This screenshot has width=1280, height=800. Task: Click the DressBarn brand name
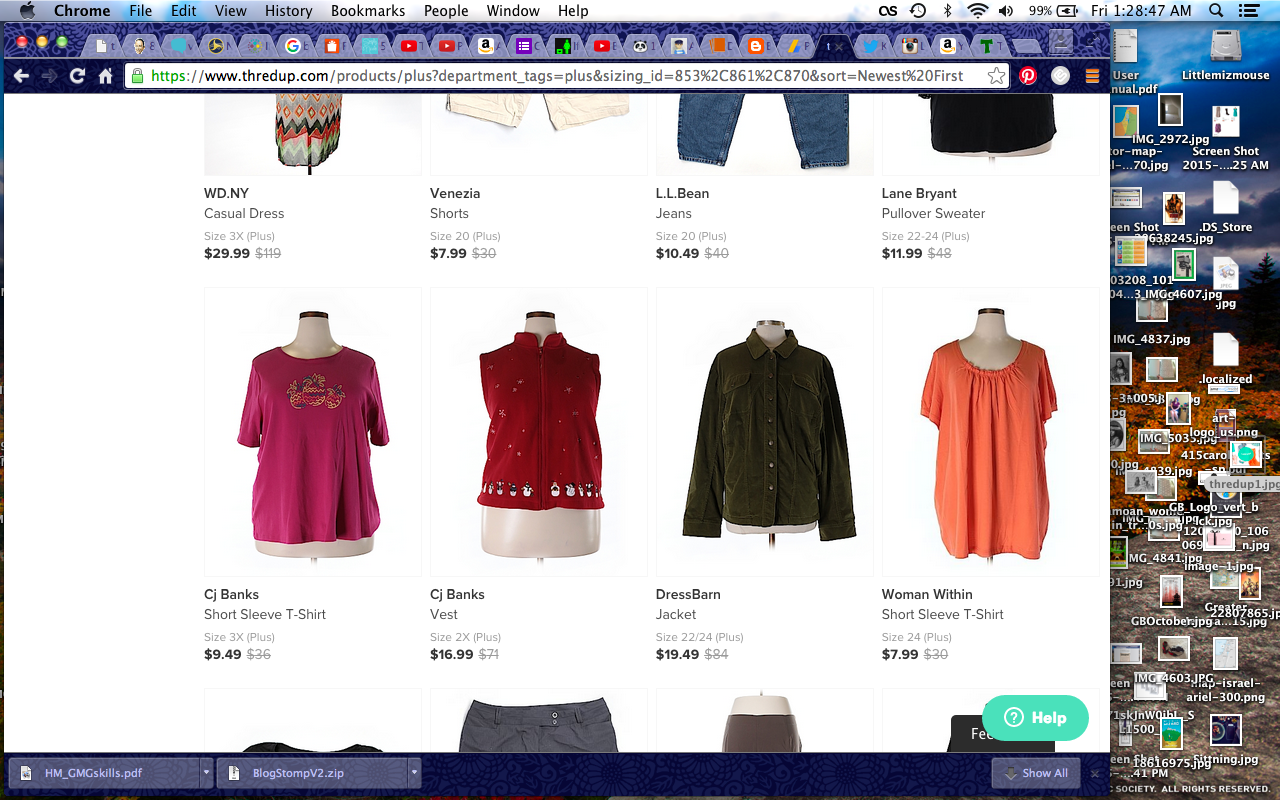(x=688, y=594)
